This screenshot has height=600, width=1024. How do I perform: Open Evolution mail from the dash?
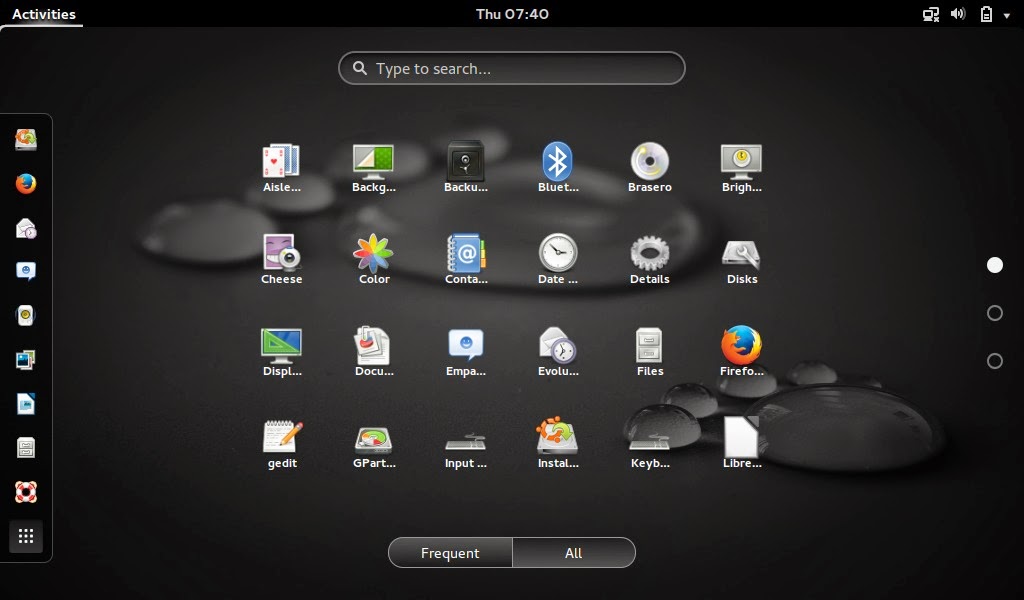(26, 229)
